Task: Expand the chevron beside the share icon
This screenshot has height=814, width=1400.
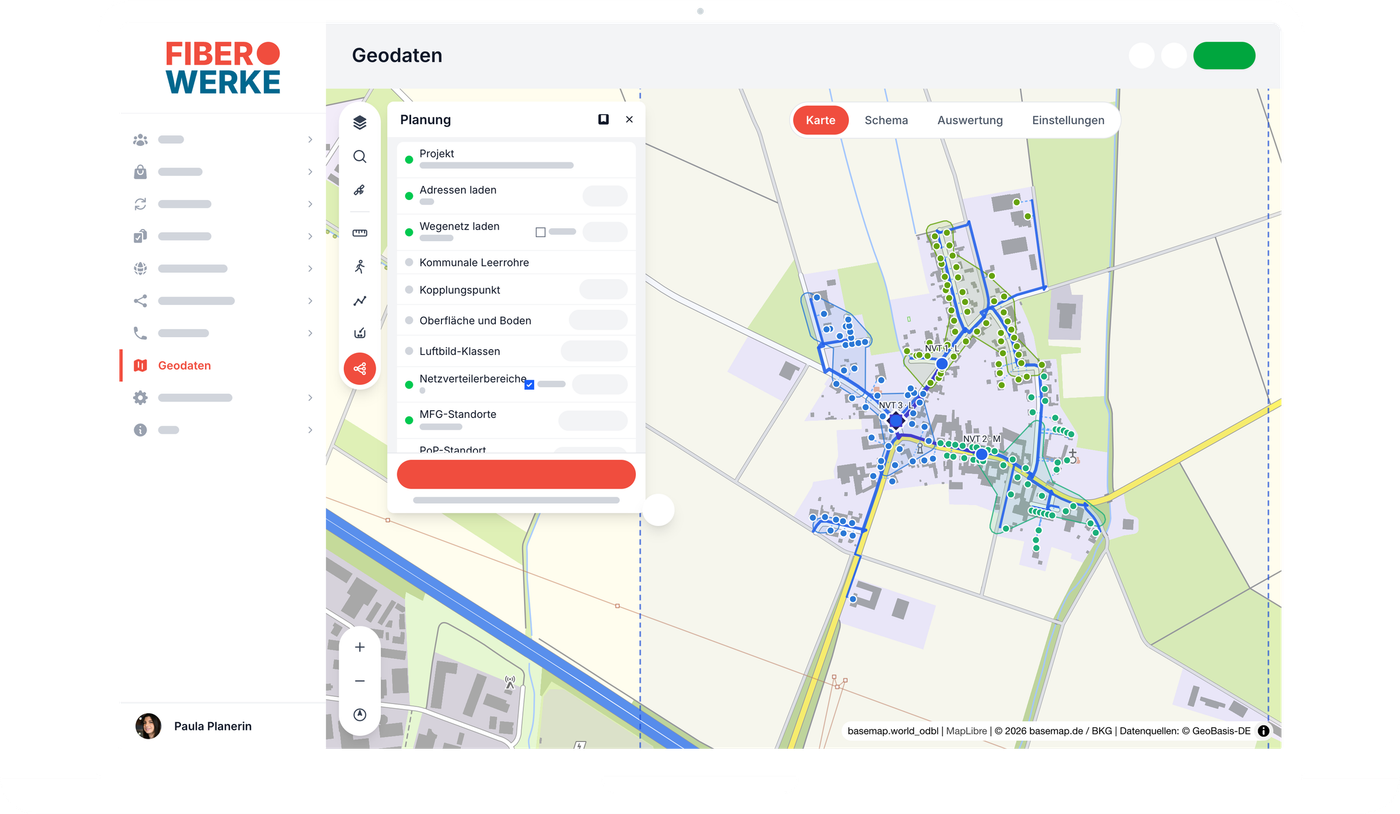Action: click(x=310, y=301)
